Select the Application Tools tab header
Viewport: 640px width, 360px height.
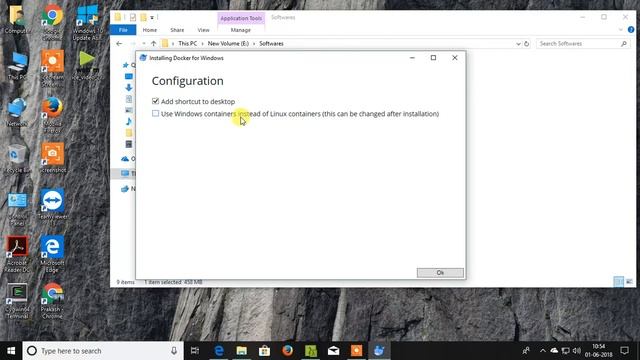241,18
